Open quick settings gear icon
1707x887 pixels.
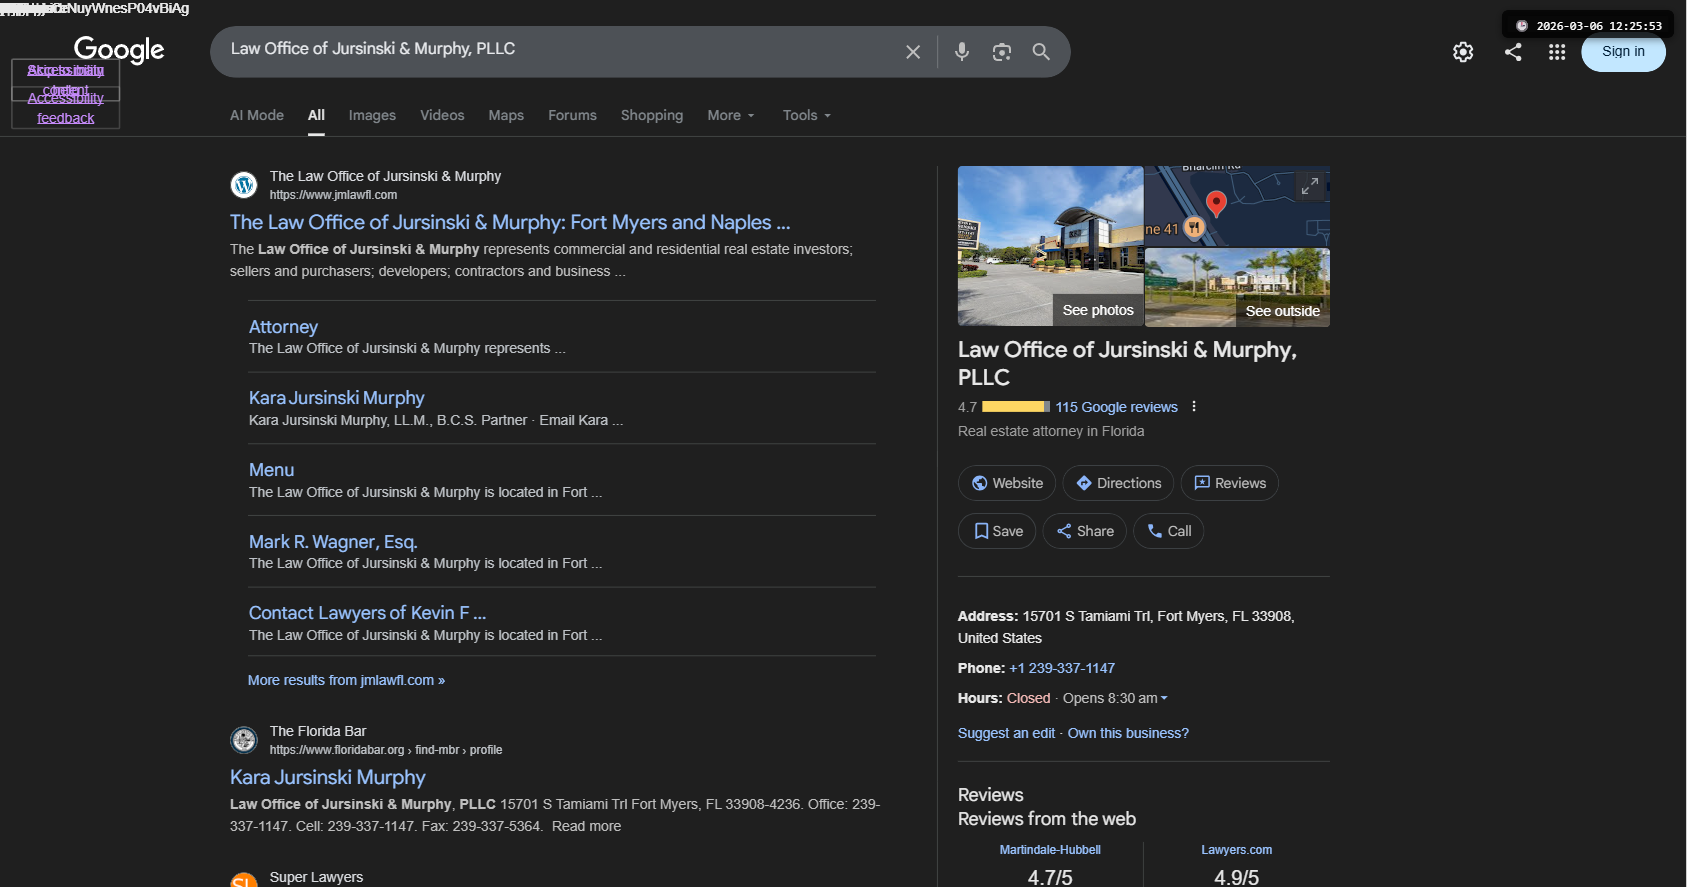tap(1463, 52)
